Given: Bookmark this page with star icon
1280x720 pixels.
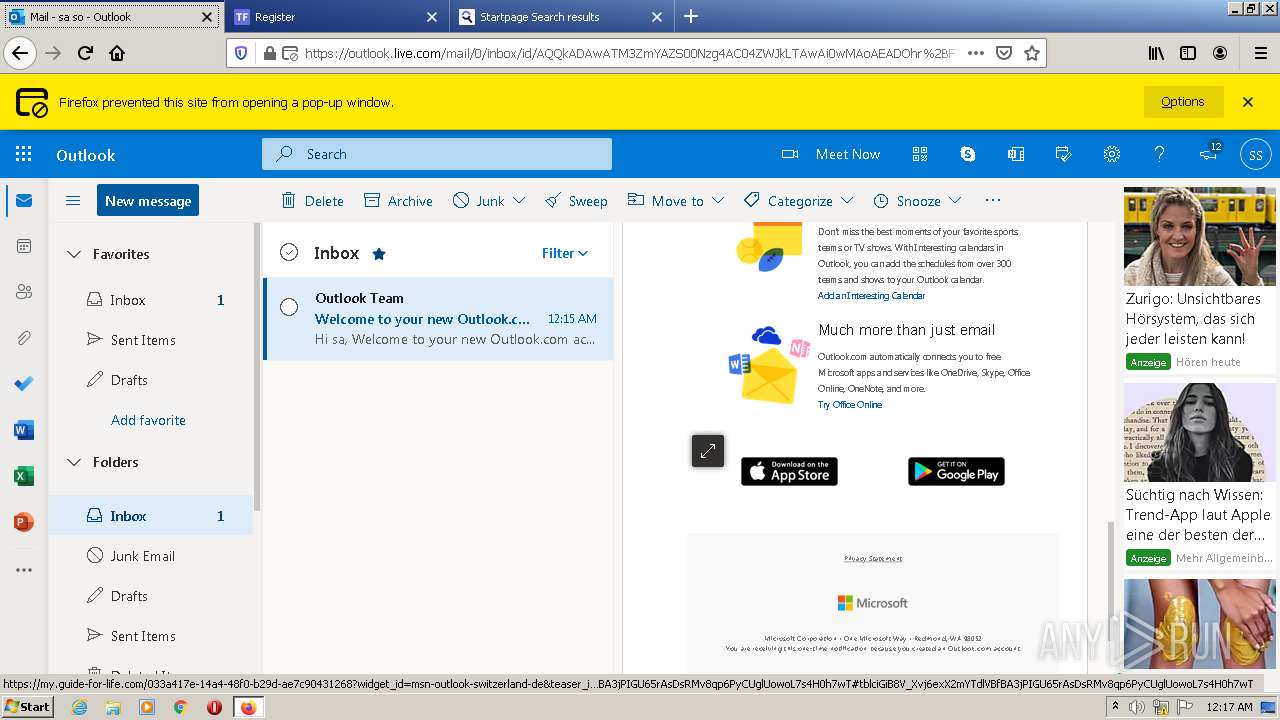Looking at the screenshot, I should [1032, 53].
